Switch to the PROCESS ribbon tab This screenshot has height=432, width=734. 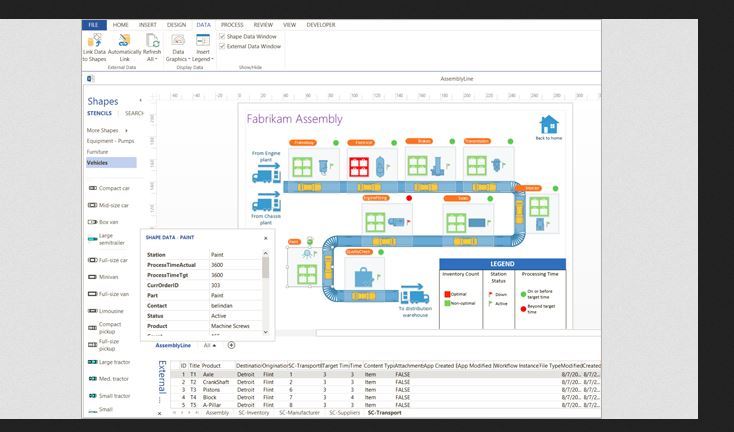coord(232,24)
